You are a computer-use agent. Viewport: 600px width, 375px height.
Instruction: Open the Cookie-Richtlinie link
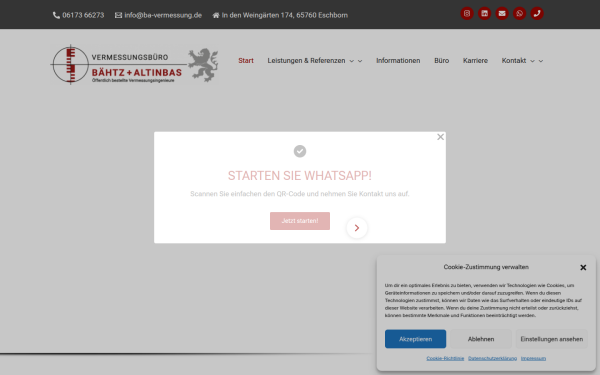point(445,359)
